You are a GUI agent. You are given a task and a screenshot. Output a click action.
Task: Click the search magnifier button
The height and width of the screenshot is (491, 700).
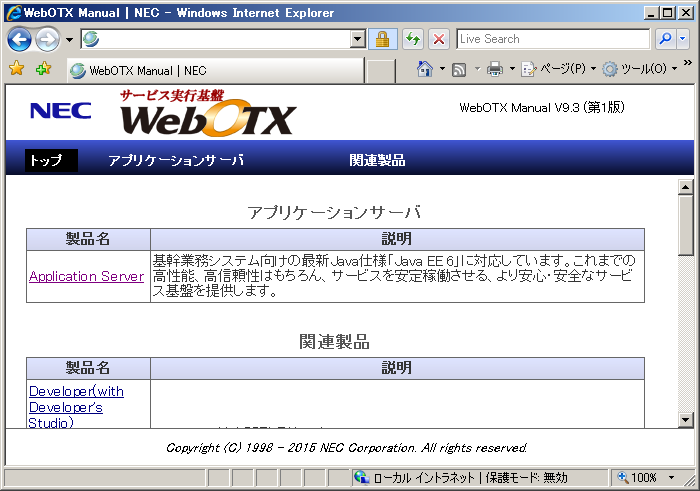tap(665, 39)
